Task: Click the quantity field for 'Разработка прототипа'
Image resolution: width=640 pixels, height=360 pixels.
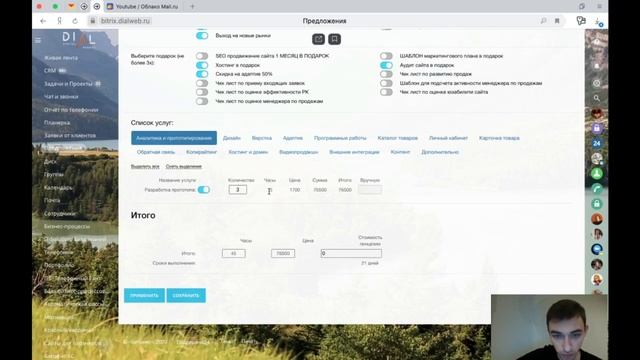Action: (x=238, y=190)
